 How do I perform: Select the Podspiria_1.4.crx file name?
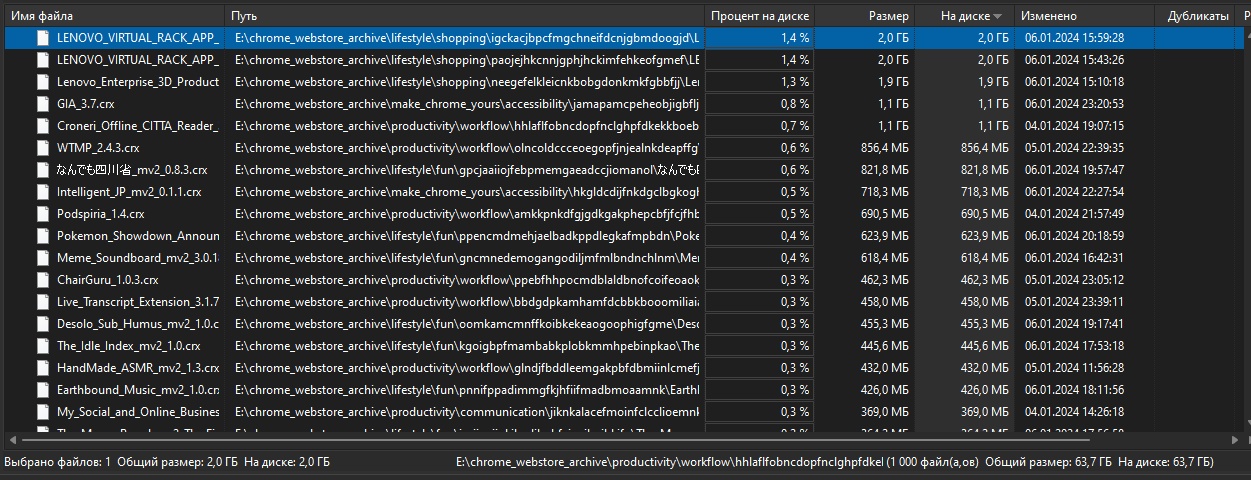tap(100, 214)
